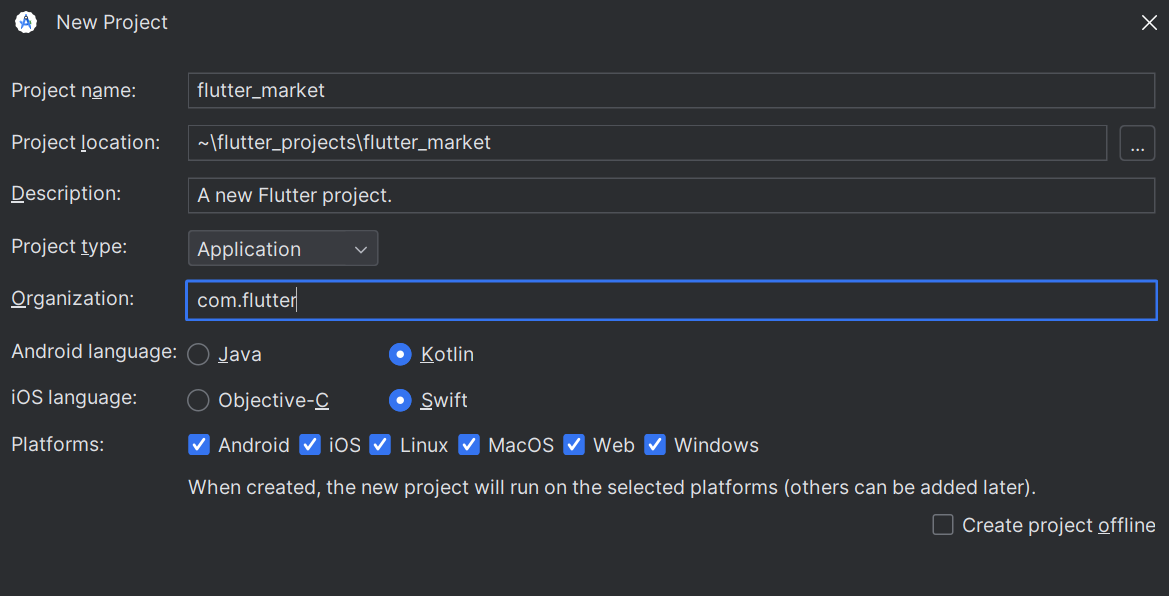Viewport: 1169px width, 596px height.
Task: Enable Create project offline checkbox
Action: (943, 525)
